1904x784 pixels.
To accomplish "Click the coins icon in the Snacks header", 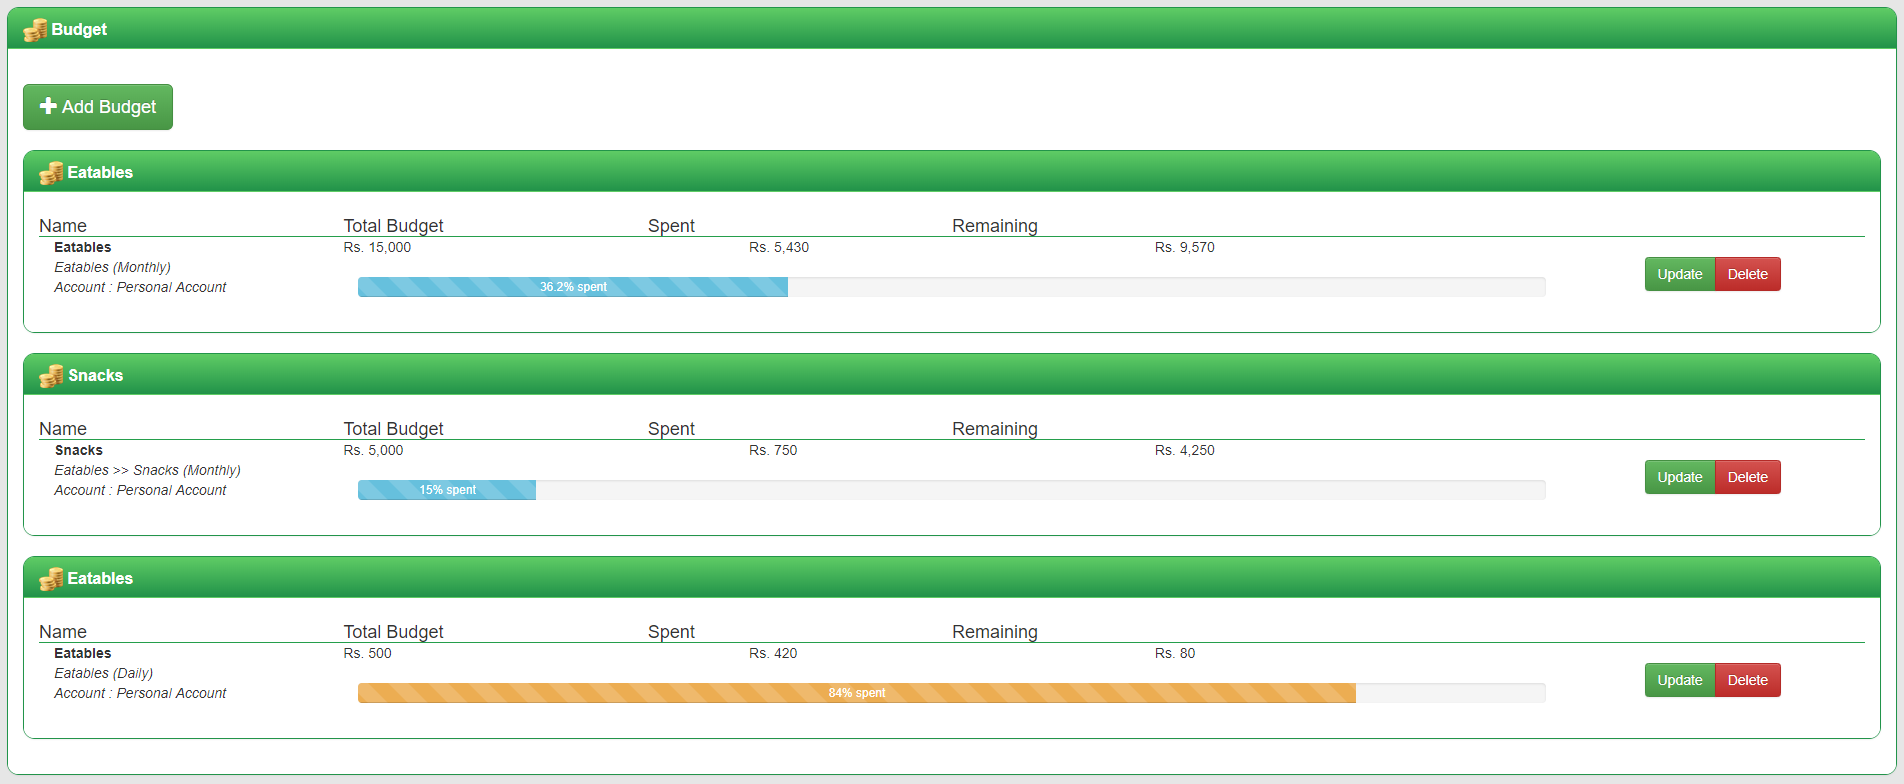I will pyautogui.click(x=51, y=376).
